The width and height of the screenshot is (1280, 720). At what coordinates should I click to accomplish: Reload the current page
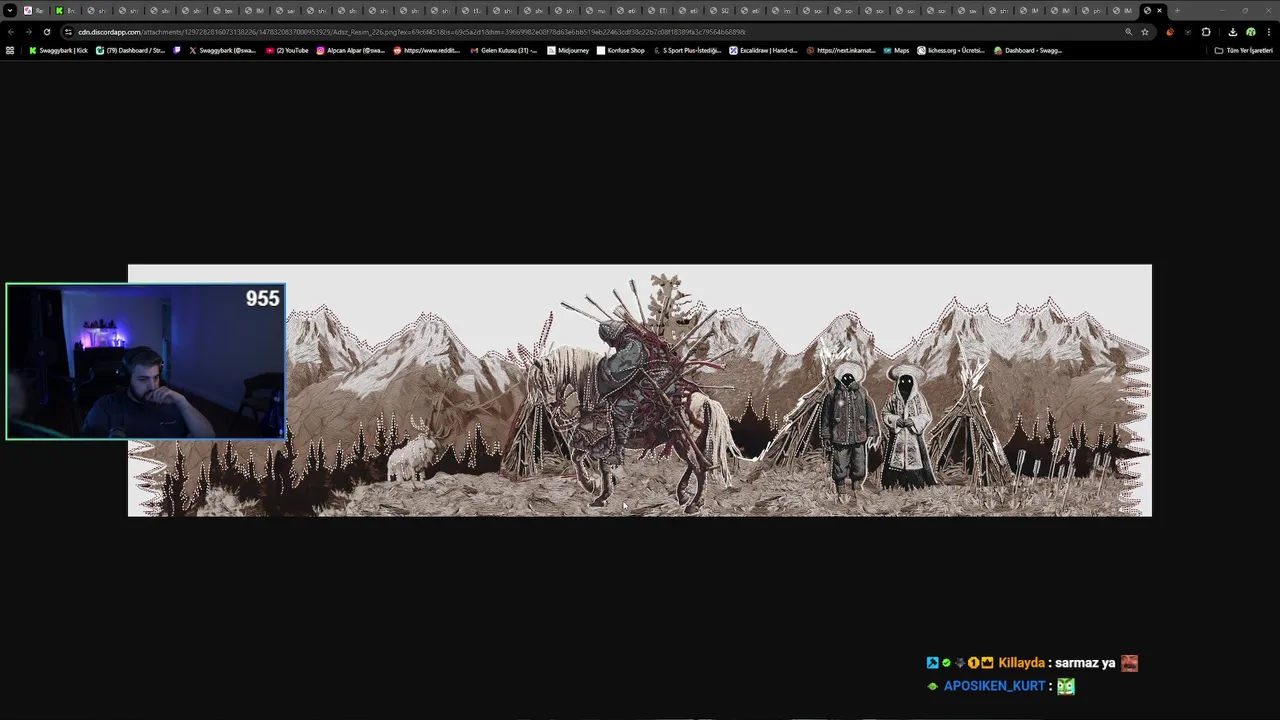coord(46,32)
